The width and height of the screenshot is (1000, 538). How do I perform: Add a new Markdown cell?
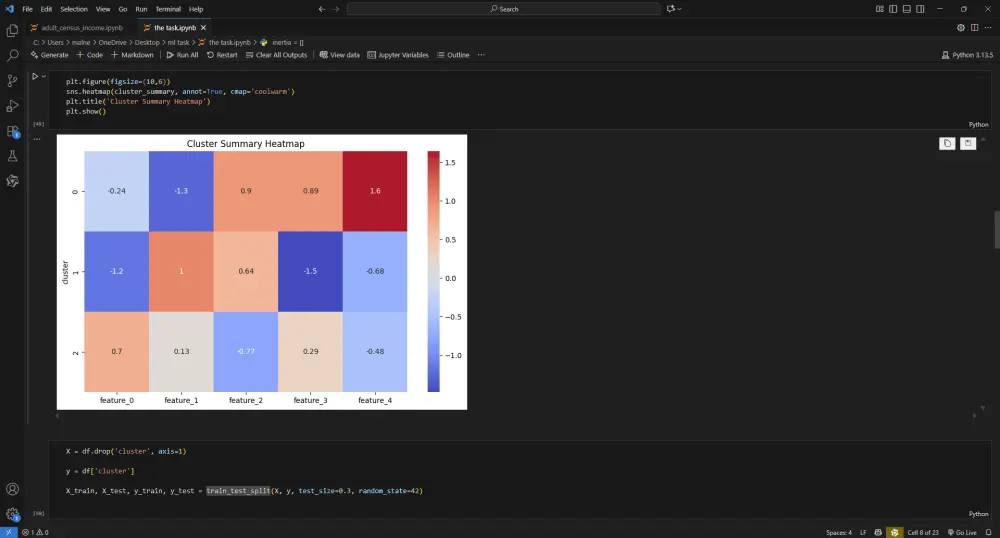pyautogui.click(x=132, y=55)
